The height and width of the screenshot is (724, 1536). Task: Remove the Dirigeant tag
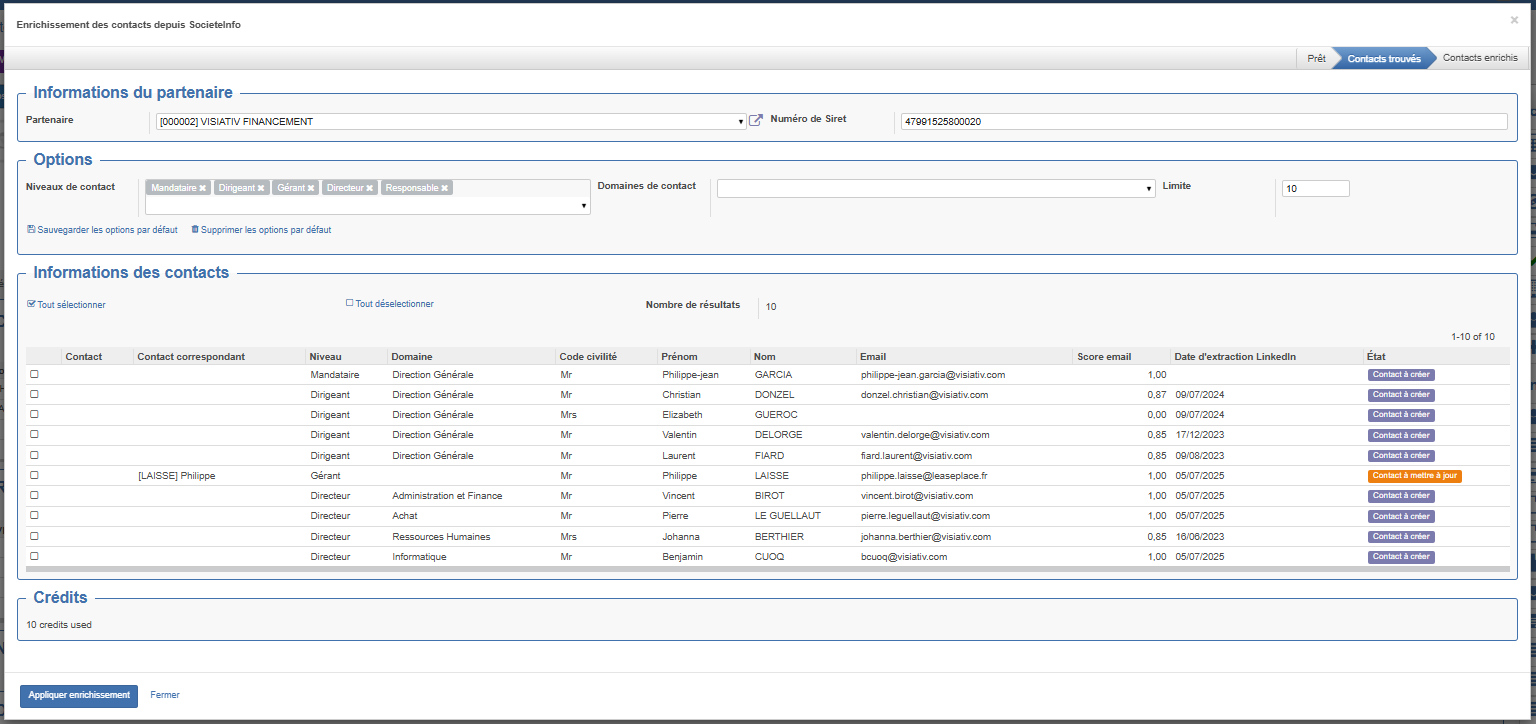pyautogui.click(x=261, y=188)
